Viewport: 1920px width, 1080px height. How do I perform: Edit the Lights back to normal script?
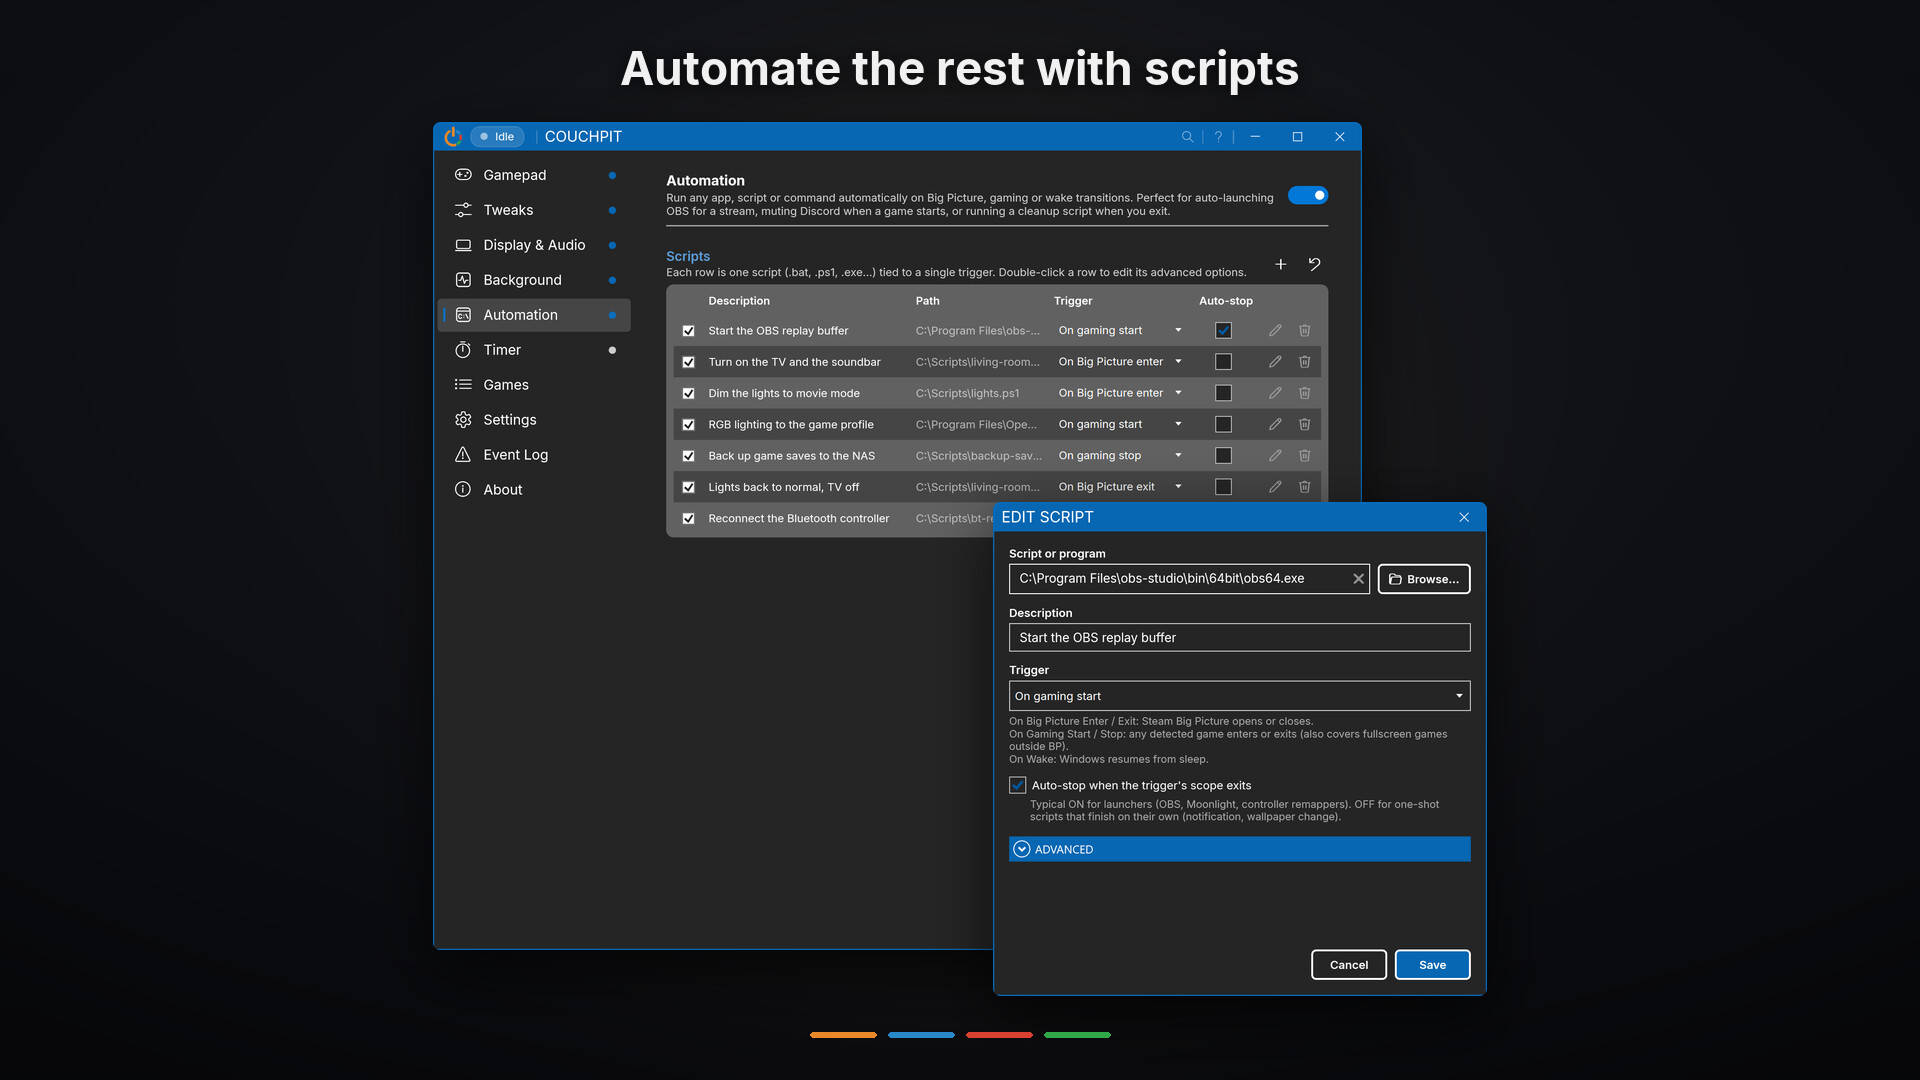pyautogui.click(x=1275, y=487)
